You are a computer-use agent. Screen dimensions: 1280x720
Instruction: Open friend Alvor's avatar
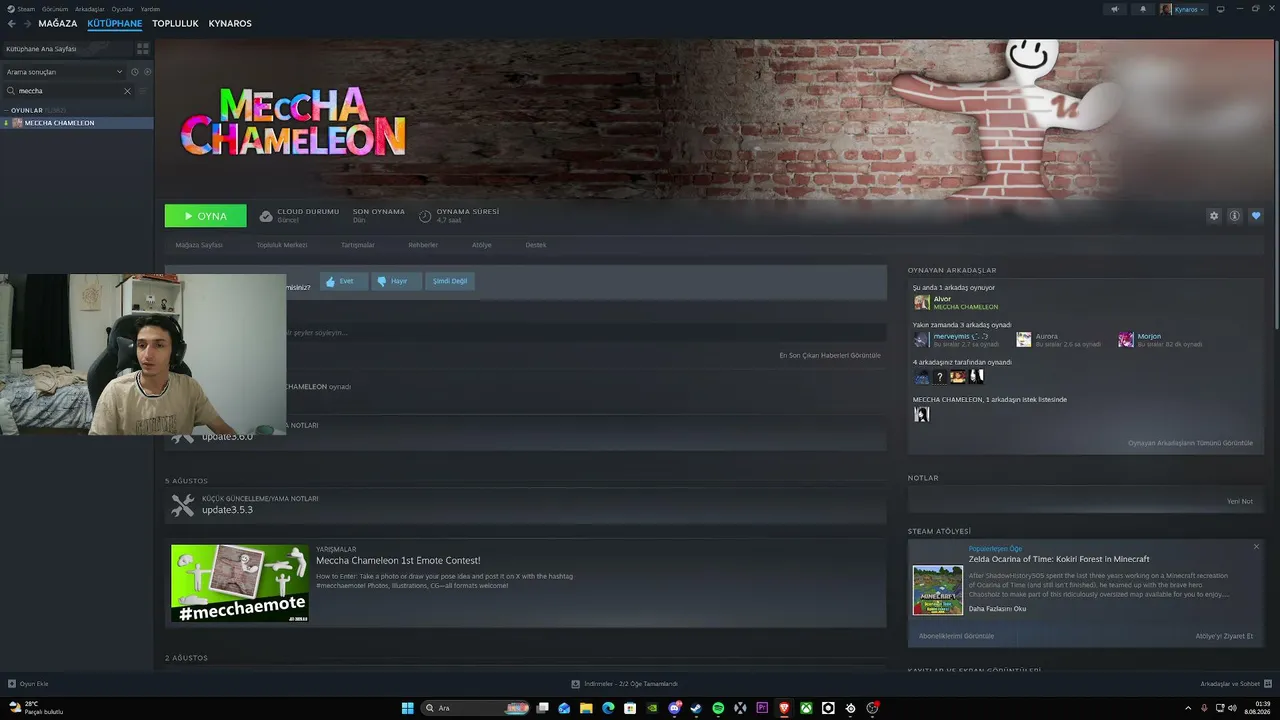[922, 302]
